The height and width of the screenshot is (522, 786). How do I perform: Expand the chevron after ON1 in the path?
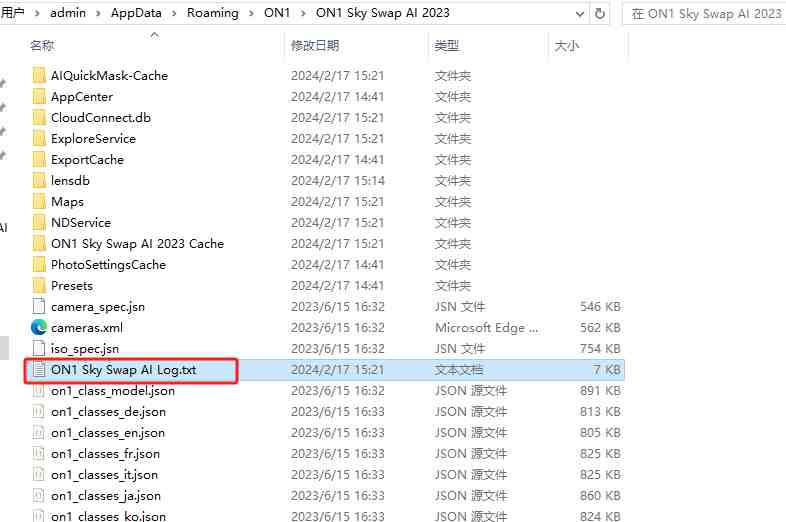[x=303, y=14]
